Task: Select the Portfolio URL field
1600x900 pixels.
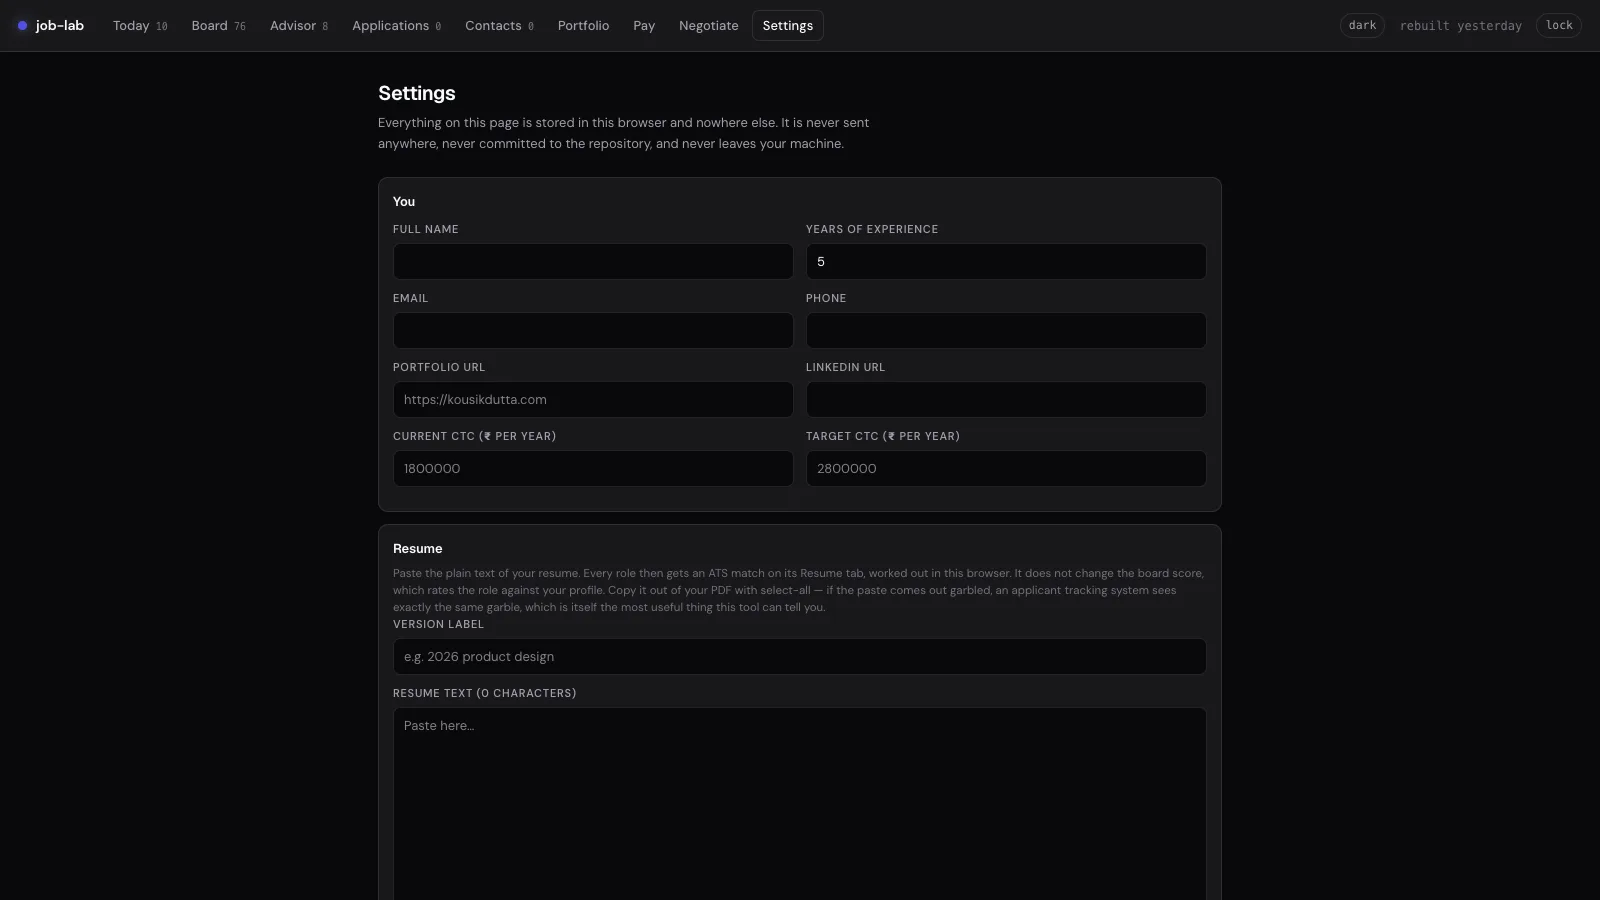Action: coord(593,400)
